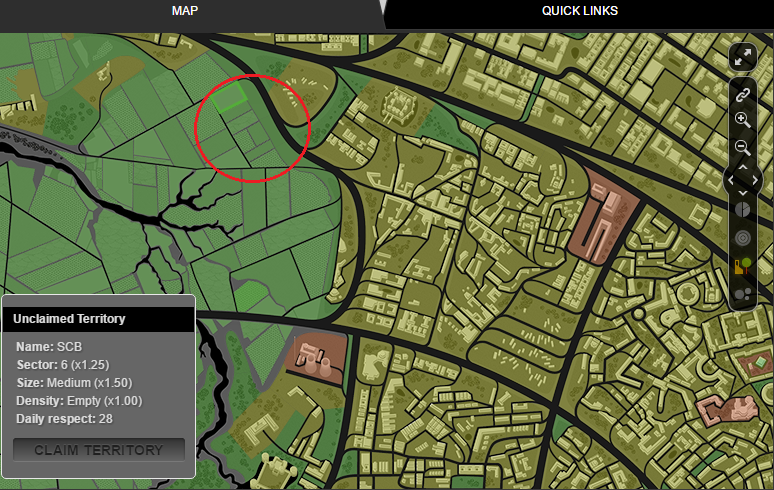Pan the map down with the down arrow
The width and height of the screenshot is (774, 490).
click(x=743, y=193)
